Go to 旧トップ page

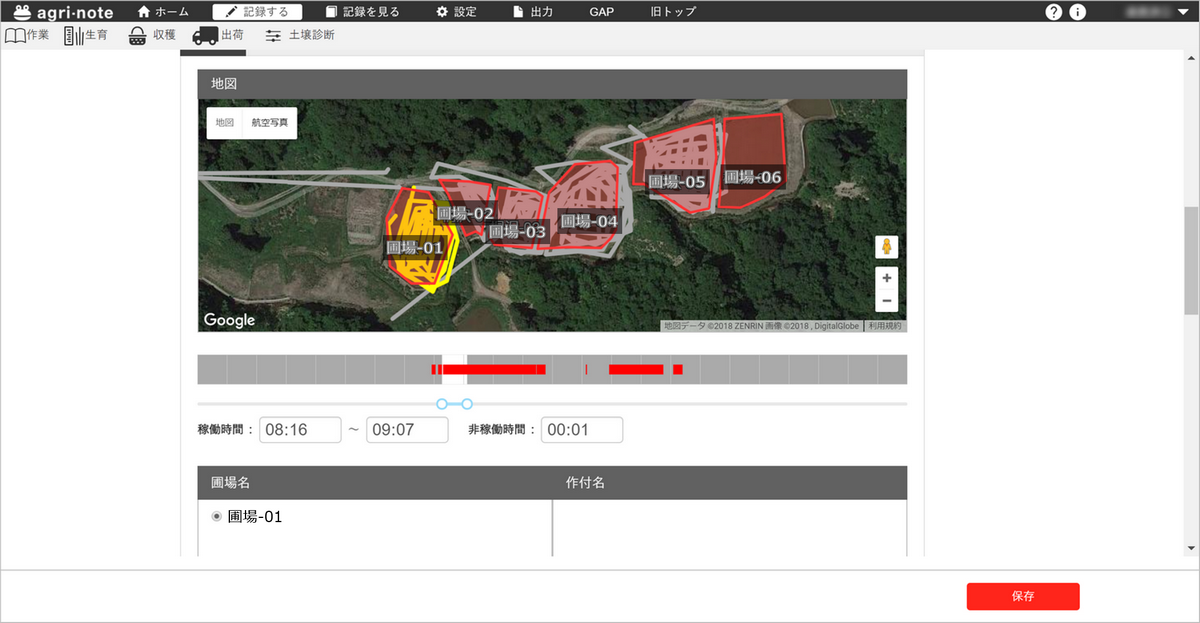pyautogui.click(x=673, y=12)
